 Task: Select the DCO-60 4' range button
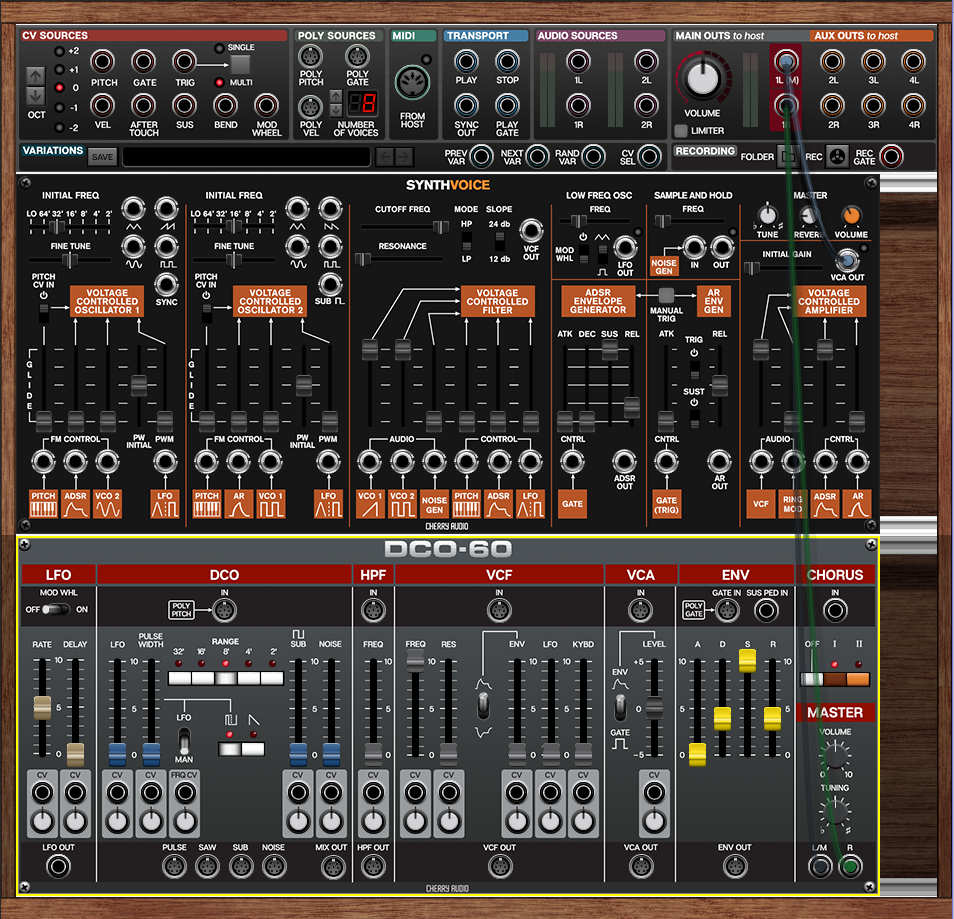[x=249, y=678]
